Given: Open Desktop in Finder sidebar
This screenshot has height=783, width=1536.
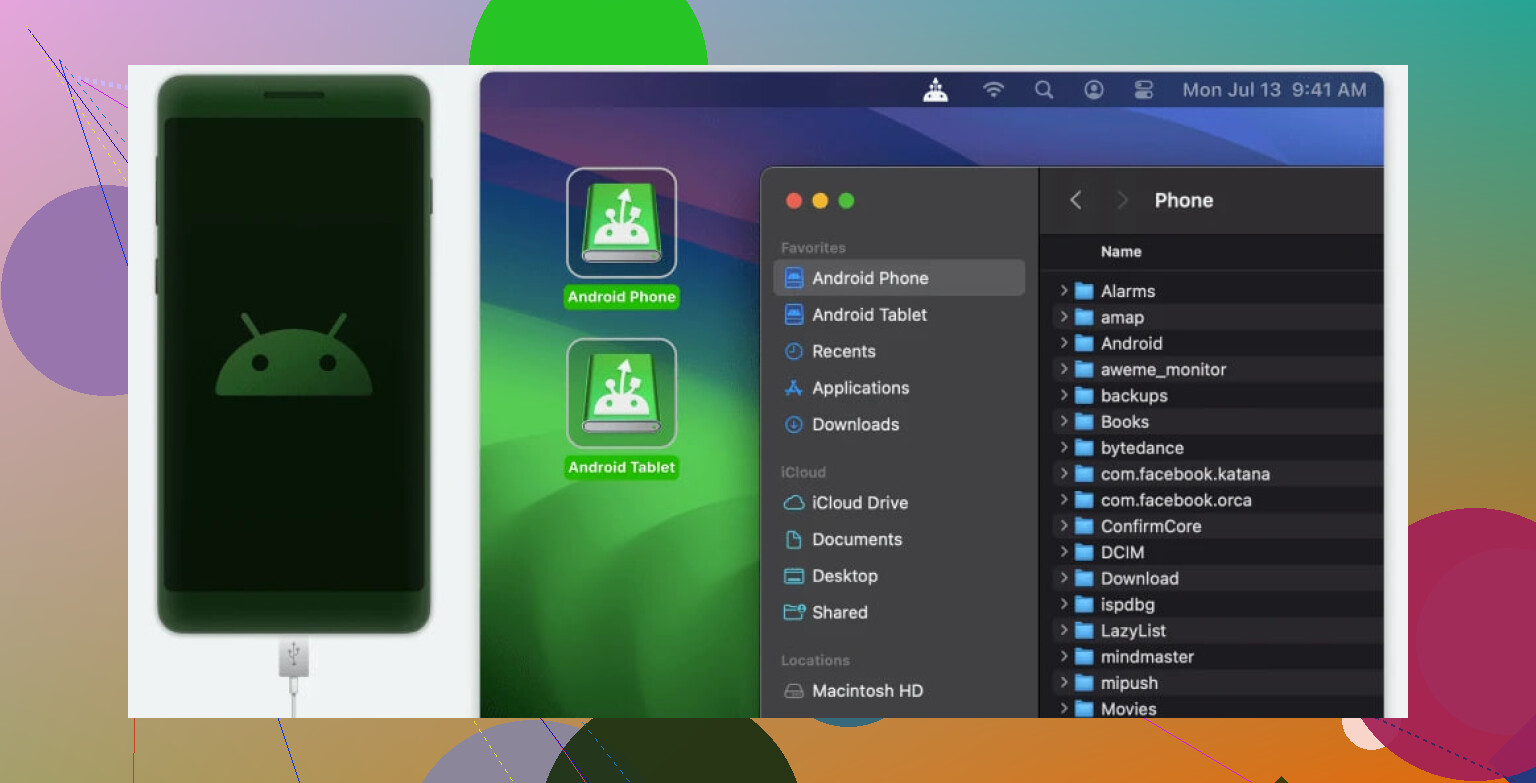Looking at the screenshot, I should (899, 576).
